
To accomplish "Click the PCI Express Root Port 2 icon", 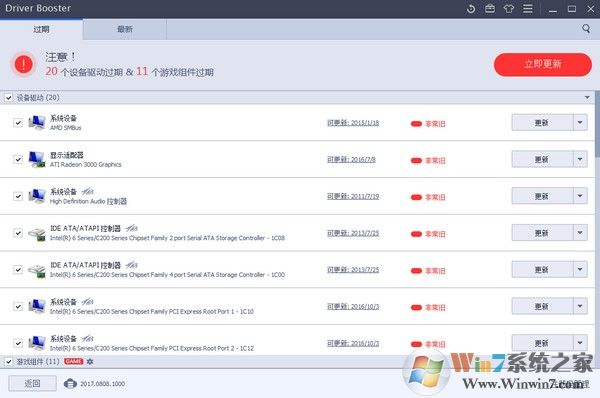I will tap(37, 343).
